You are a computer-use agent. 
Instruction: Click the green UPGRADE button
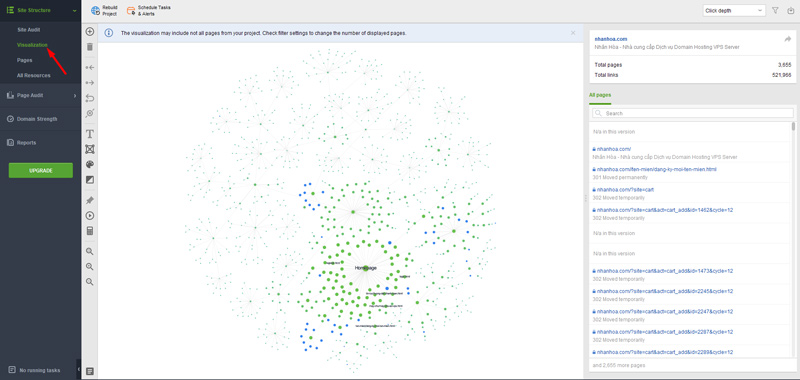[x=41, y=170]
